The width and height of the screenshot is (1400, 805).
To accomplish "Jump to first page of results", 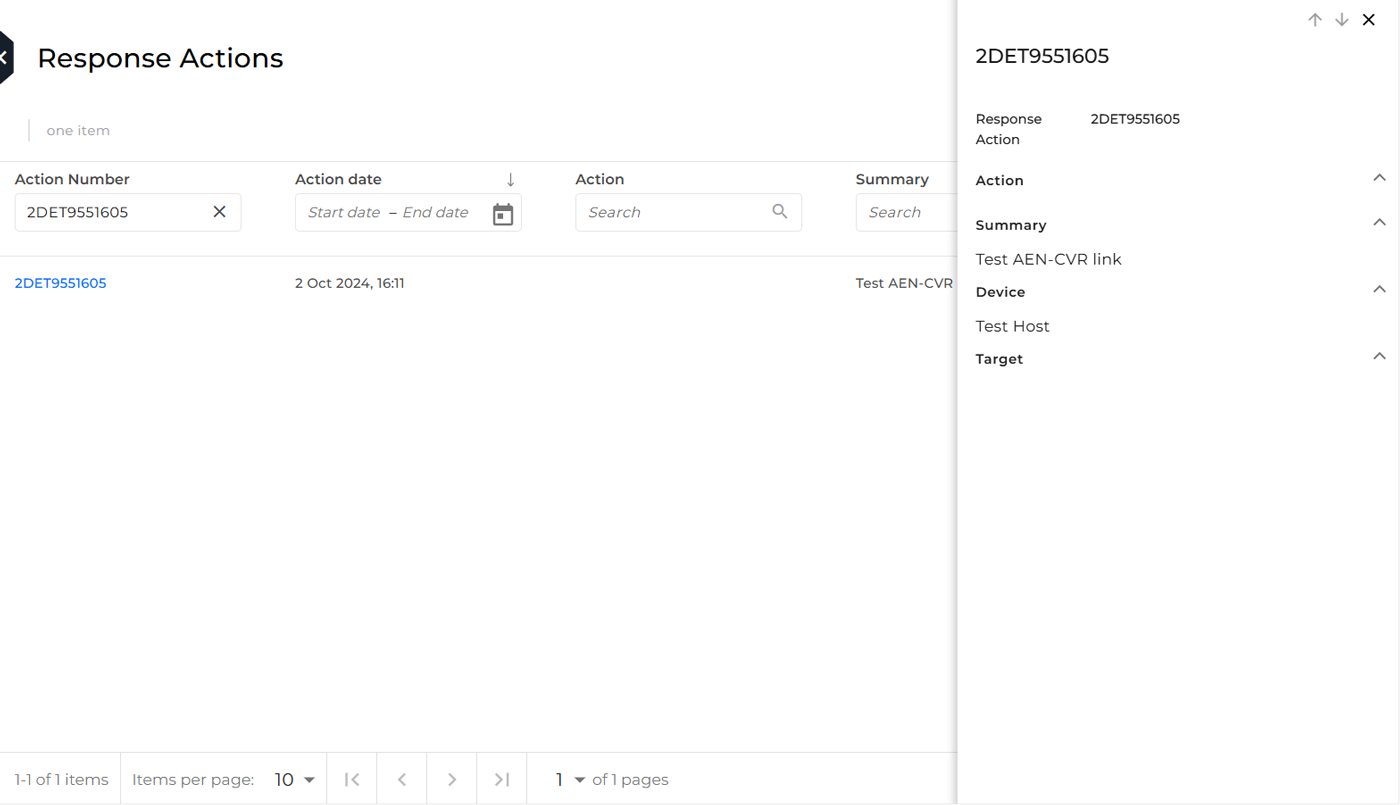I will coord(352,779).
